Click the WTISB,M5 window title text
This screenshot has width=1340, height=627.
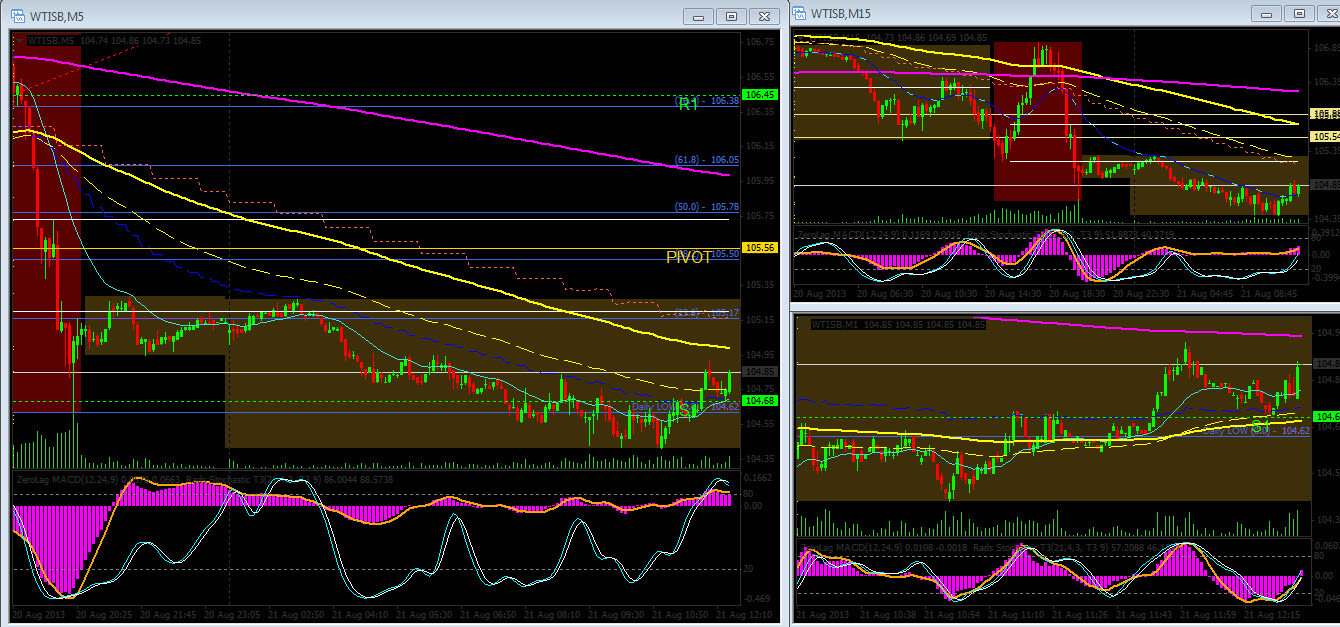[x=56, y=15]
